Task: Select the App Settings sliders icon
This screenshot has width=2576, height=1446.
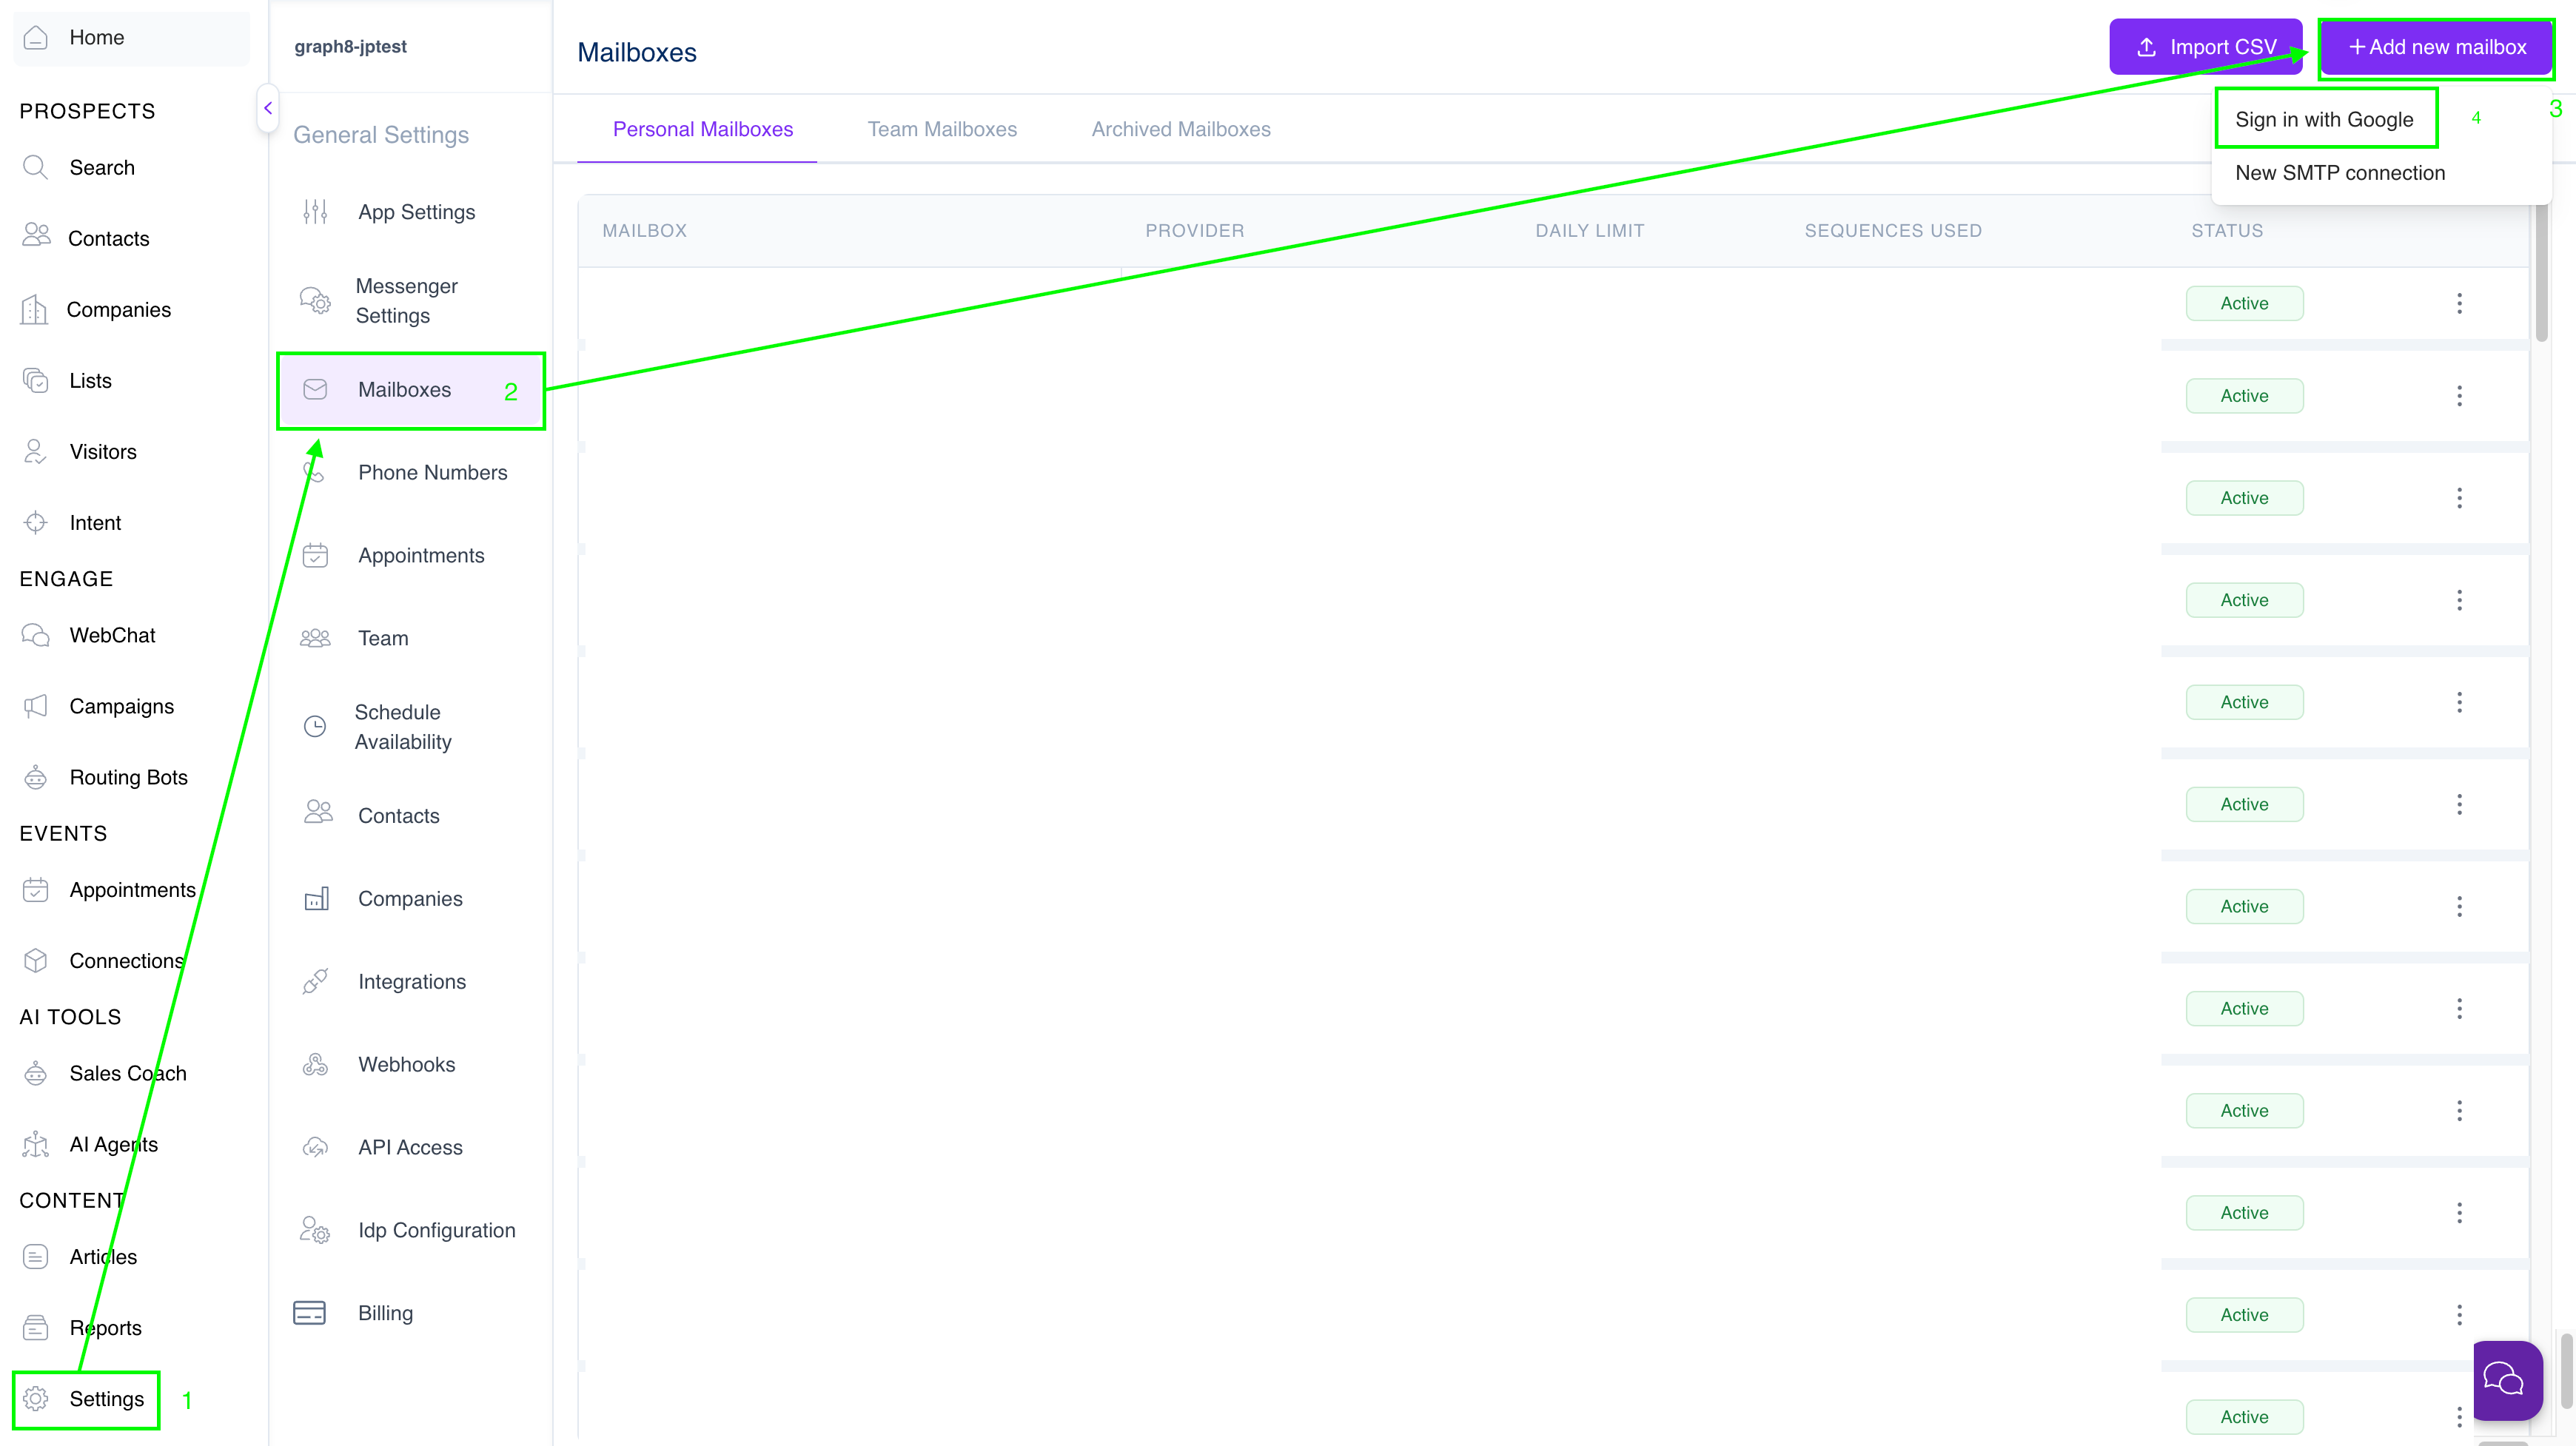Action: click(315, 211)
